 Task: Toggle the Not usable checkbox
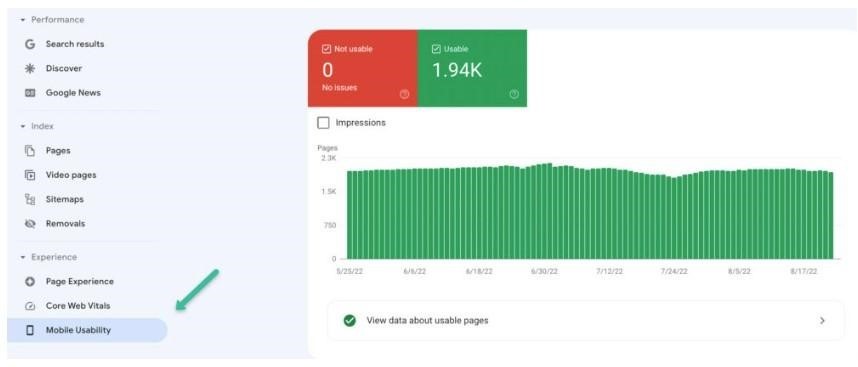tap(327, 49)
